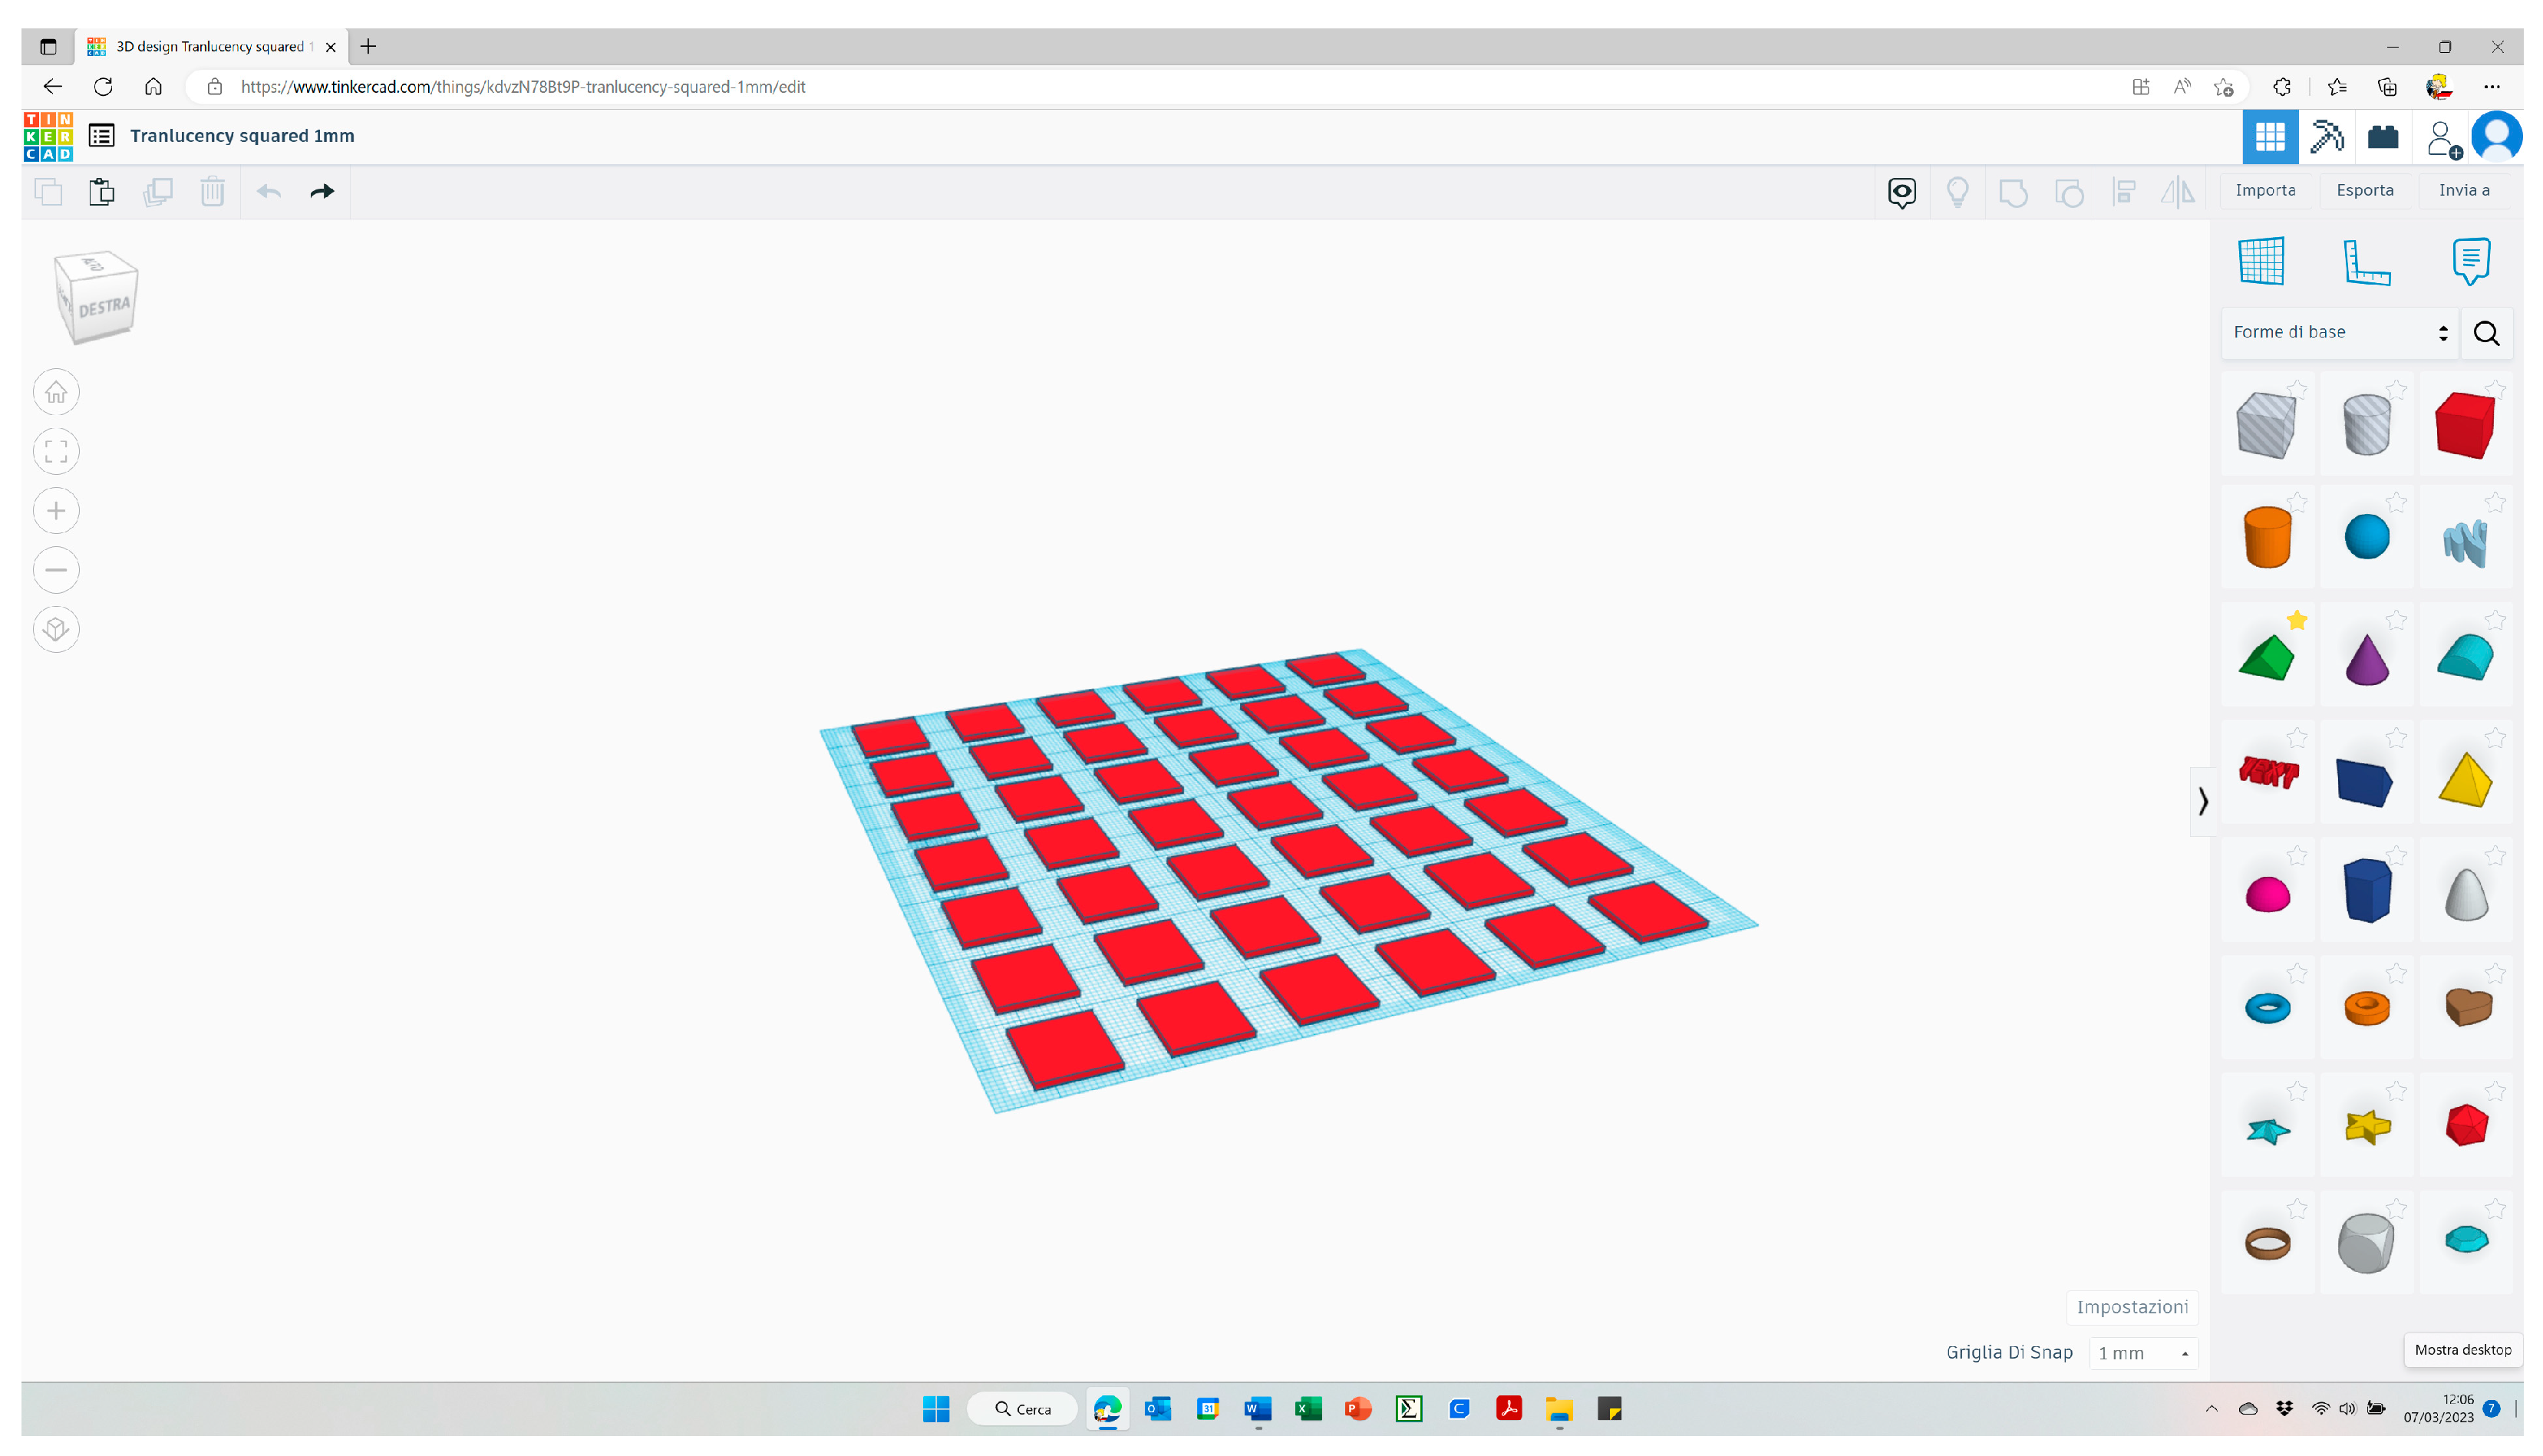2543x1456 pixels.
Task: Click the redo arrow in toolbar
Action: click(322, 192)
